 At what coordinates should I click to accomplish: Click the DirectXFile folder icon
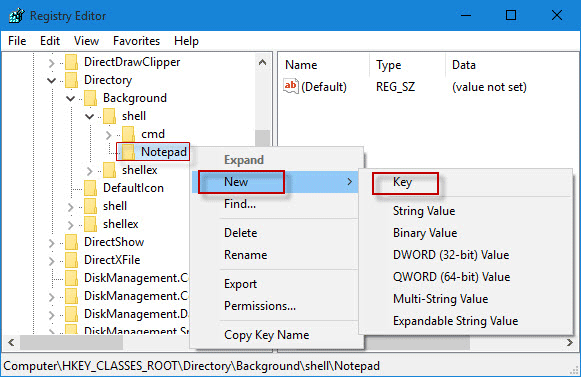[72, 260]
